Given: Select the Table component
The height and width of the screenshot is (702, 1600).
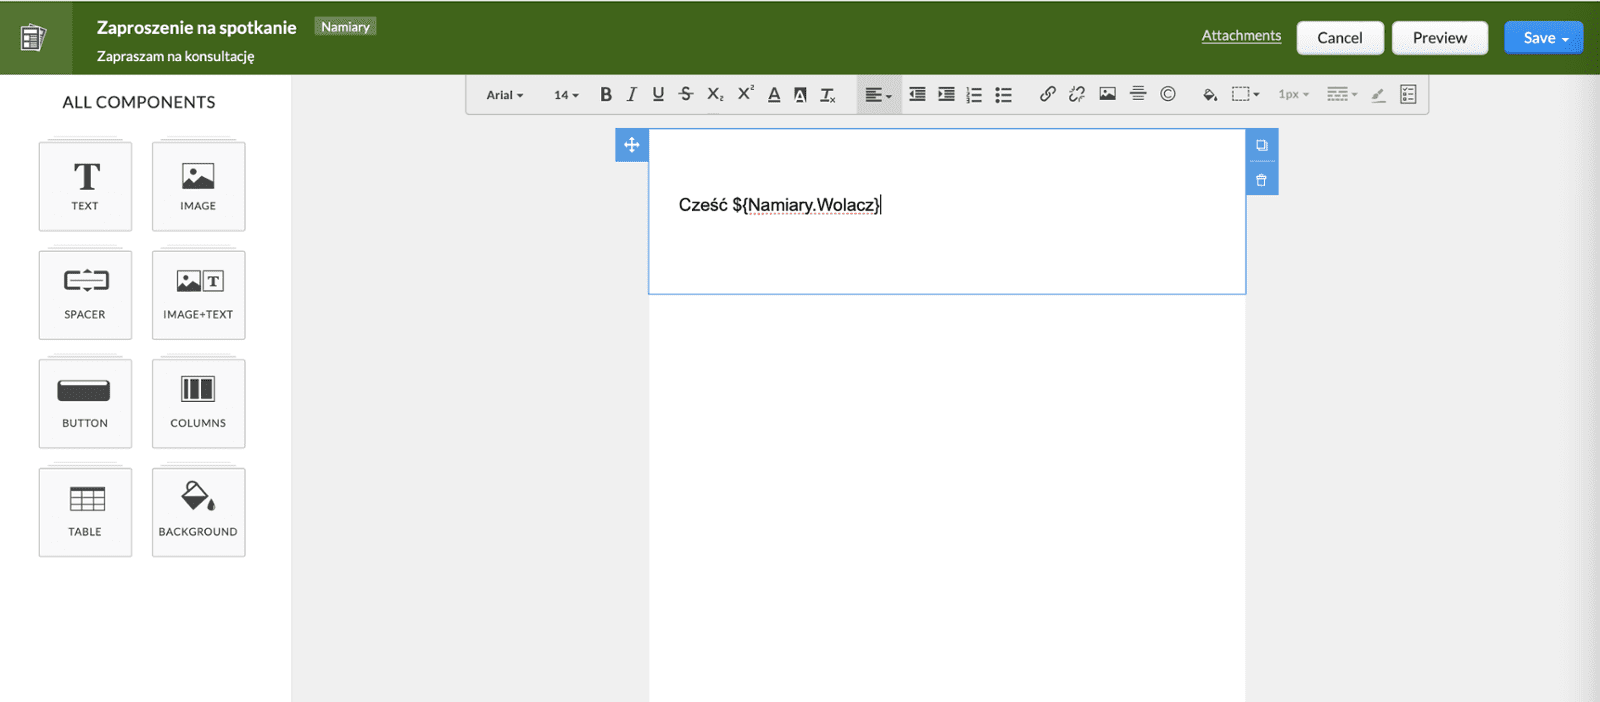Looking at the screenshot, I should 85,511.
